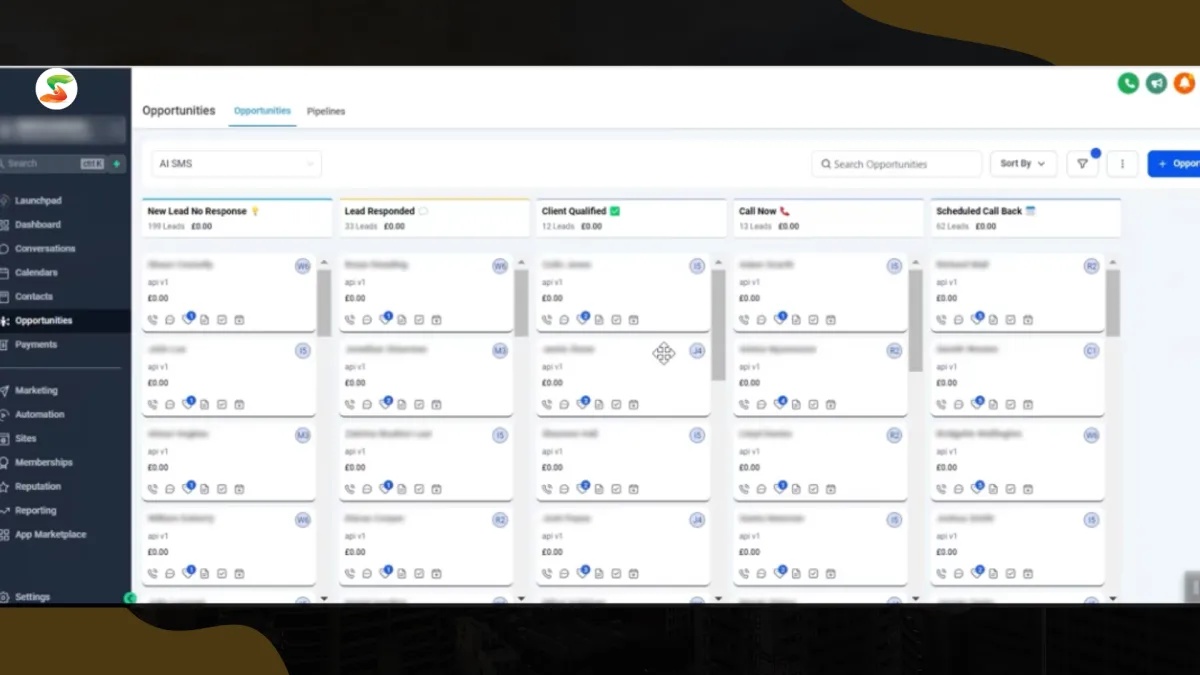The image size is (1200, 675).
Task: Click scrollbar thumb of Client Qualified column
Action: pyautogui.click(x=718, y=325)
